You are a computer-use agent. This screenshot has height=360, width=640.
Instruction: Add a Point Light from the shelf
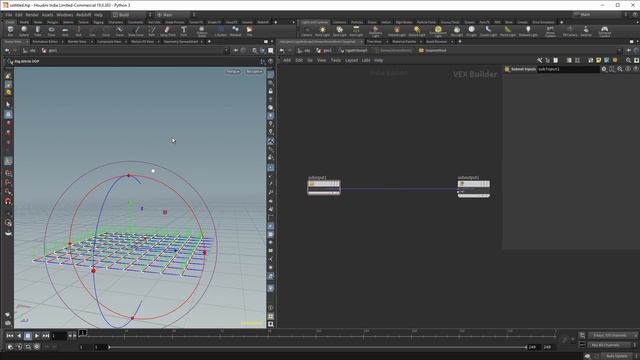tap(322, 31)
